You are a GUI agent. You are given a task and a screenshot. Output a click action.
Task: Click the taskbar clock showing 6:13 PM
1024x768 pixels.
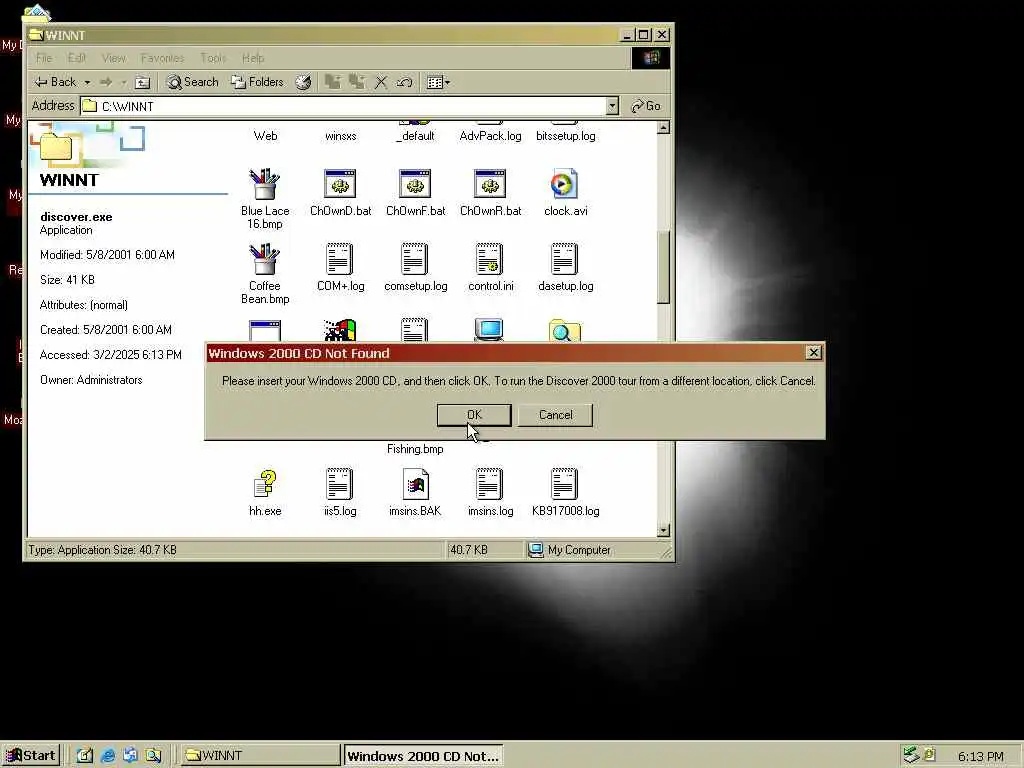pos(980,756)
